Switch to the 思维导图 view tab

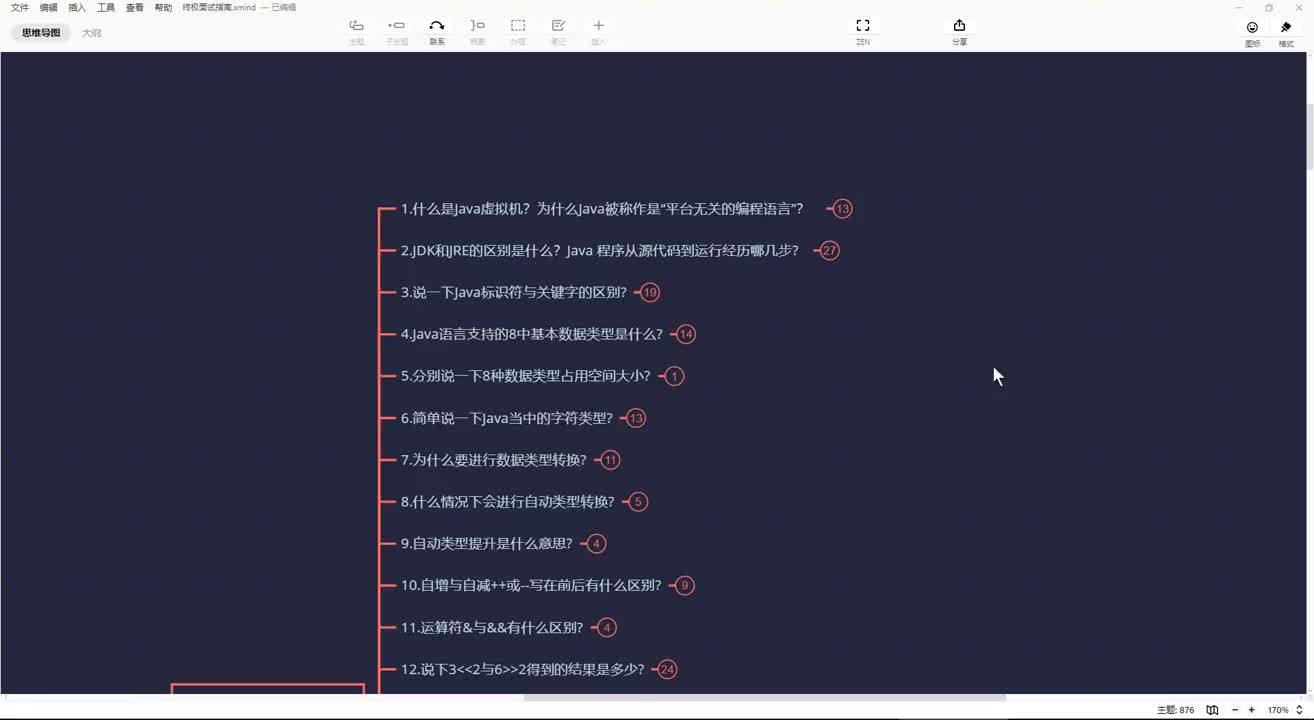(x=41, y=33)
